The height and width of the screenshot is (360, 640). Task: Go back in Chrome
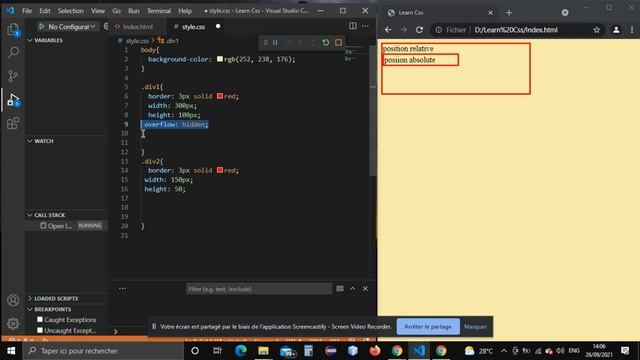[388, 30]
